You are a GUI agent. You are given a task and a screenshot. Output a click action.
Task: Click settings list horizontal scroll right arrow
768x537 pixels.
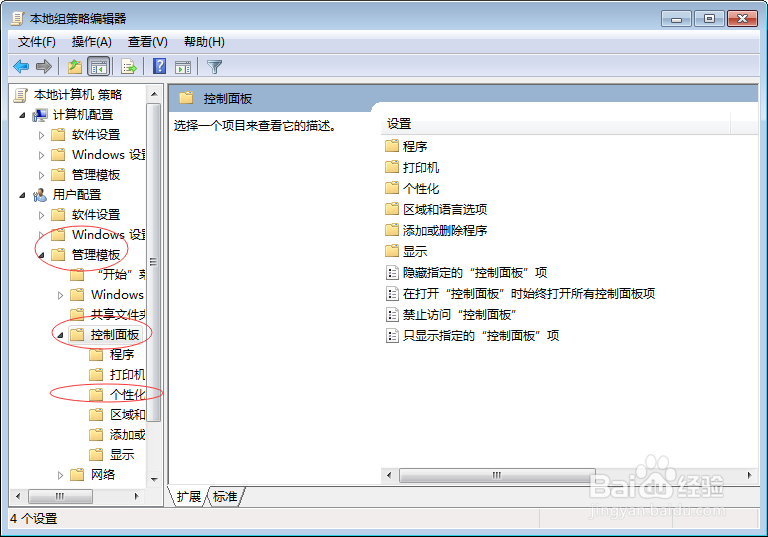[x=749, y=475]
